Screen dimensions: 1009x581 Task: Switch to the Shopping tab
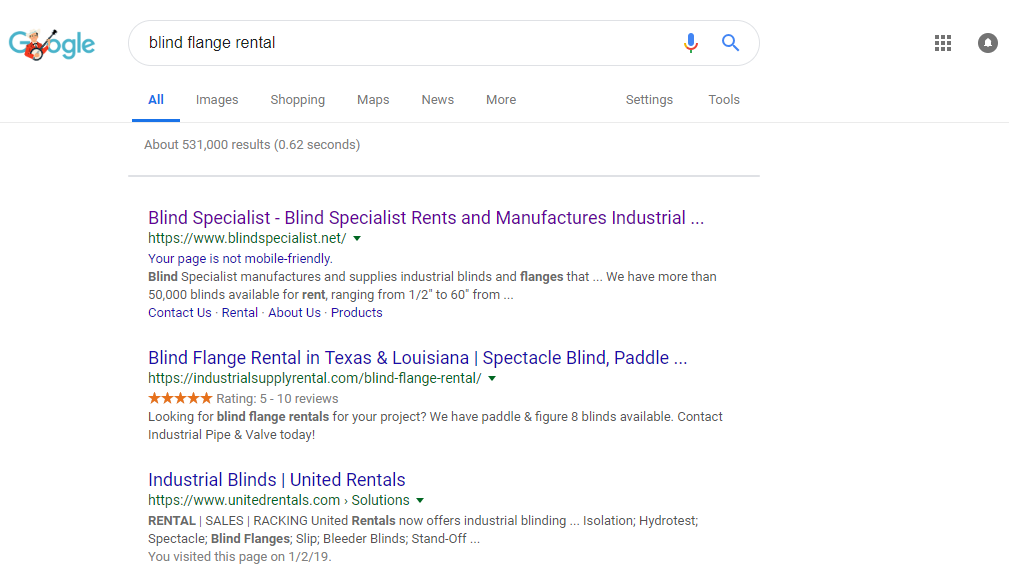coord(297,99)
